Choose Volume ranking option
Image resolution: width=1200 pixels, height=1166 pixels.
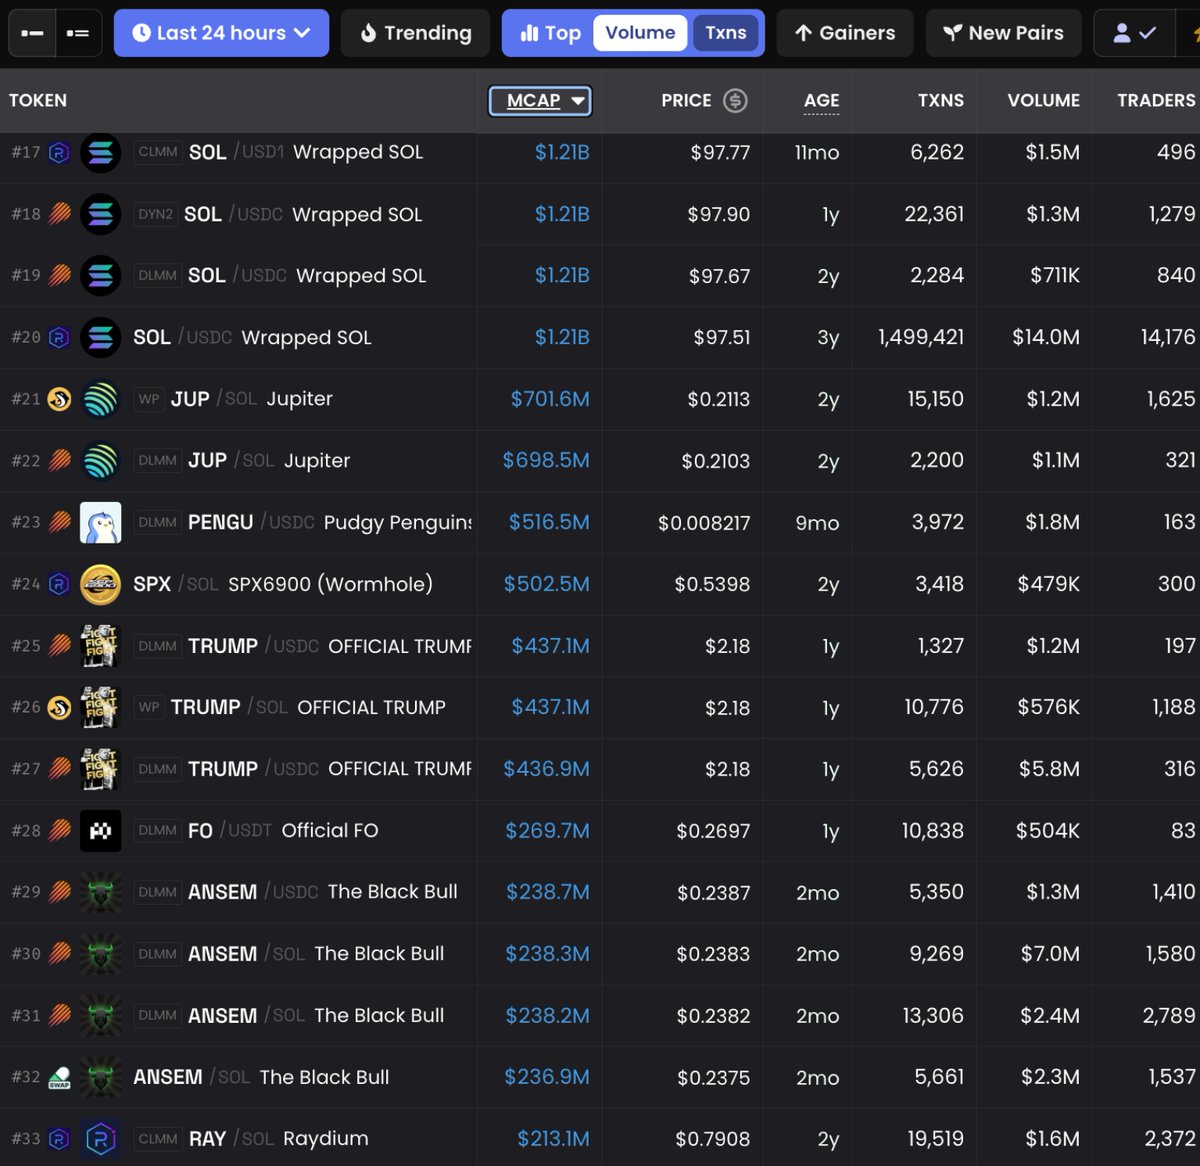(640, 33)
